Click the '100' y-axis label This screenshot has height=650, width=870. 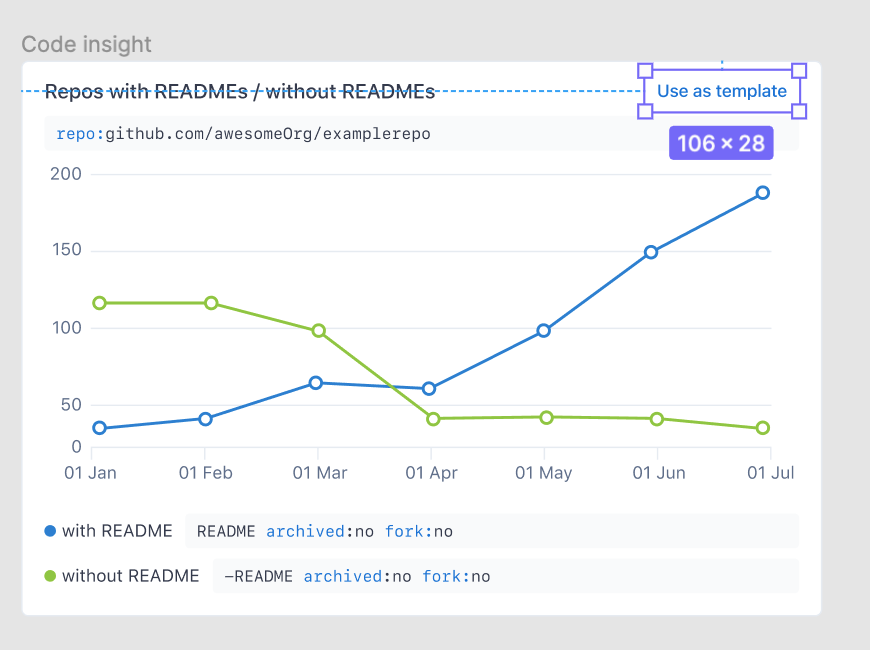tap(67, 328)
